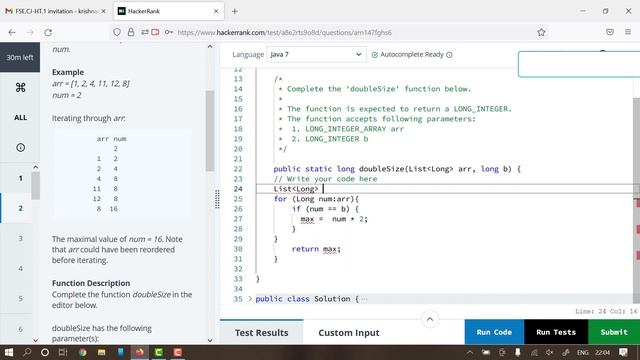Submit the solution with Submit button
The height and width of the screenshot is (360, 640).
coord(614,332)
